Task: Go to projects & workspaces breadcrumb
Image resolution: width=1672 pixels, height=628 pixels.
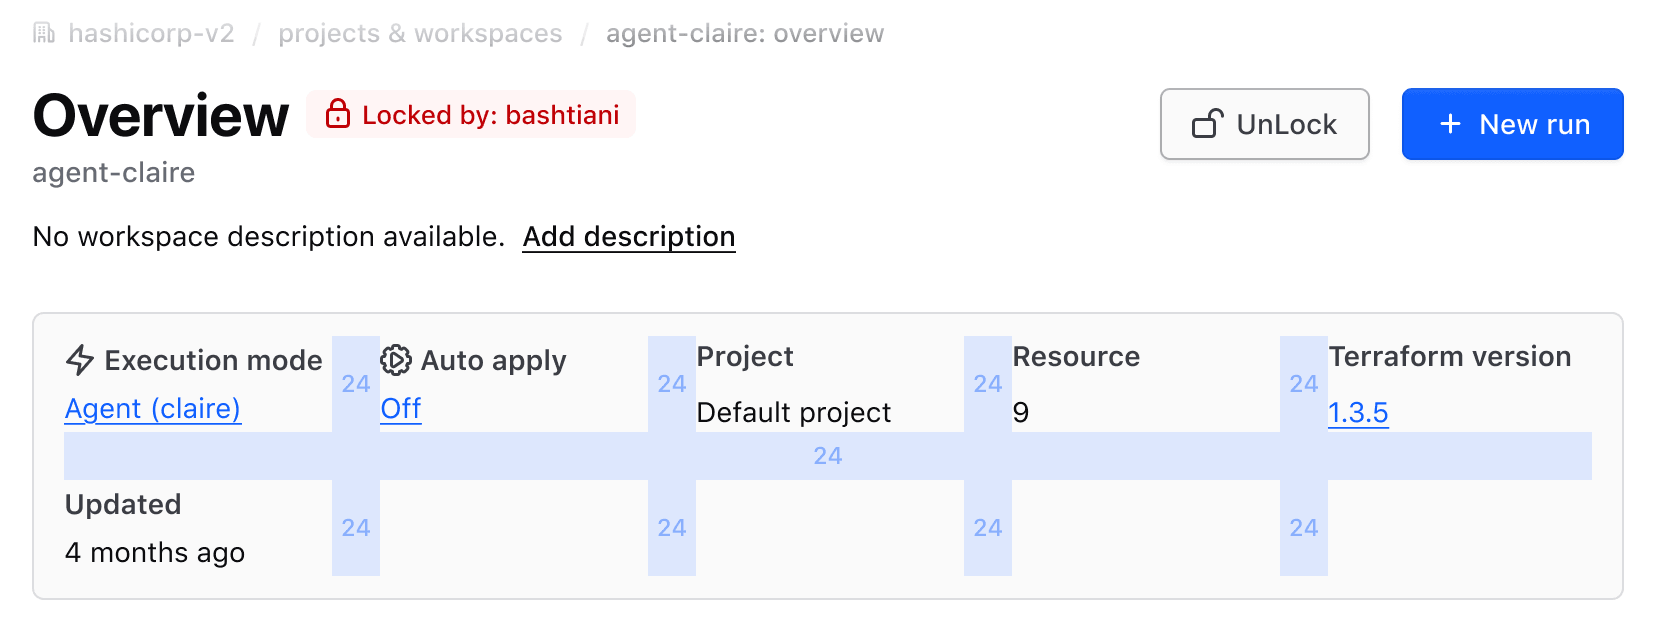Action: [420, 34]
